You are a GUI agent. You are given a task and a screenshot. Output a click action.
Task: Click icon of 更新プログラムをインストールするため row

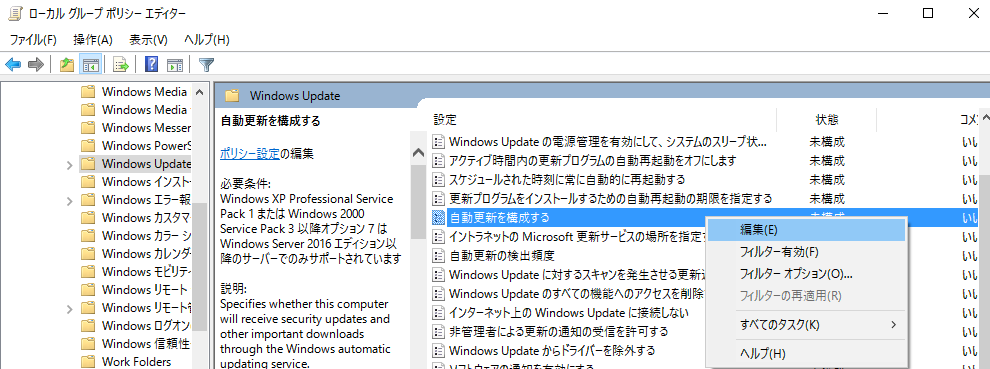[438, 198]
